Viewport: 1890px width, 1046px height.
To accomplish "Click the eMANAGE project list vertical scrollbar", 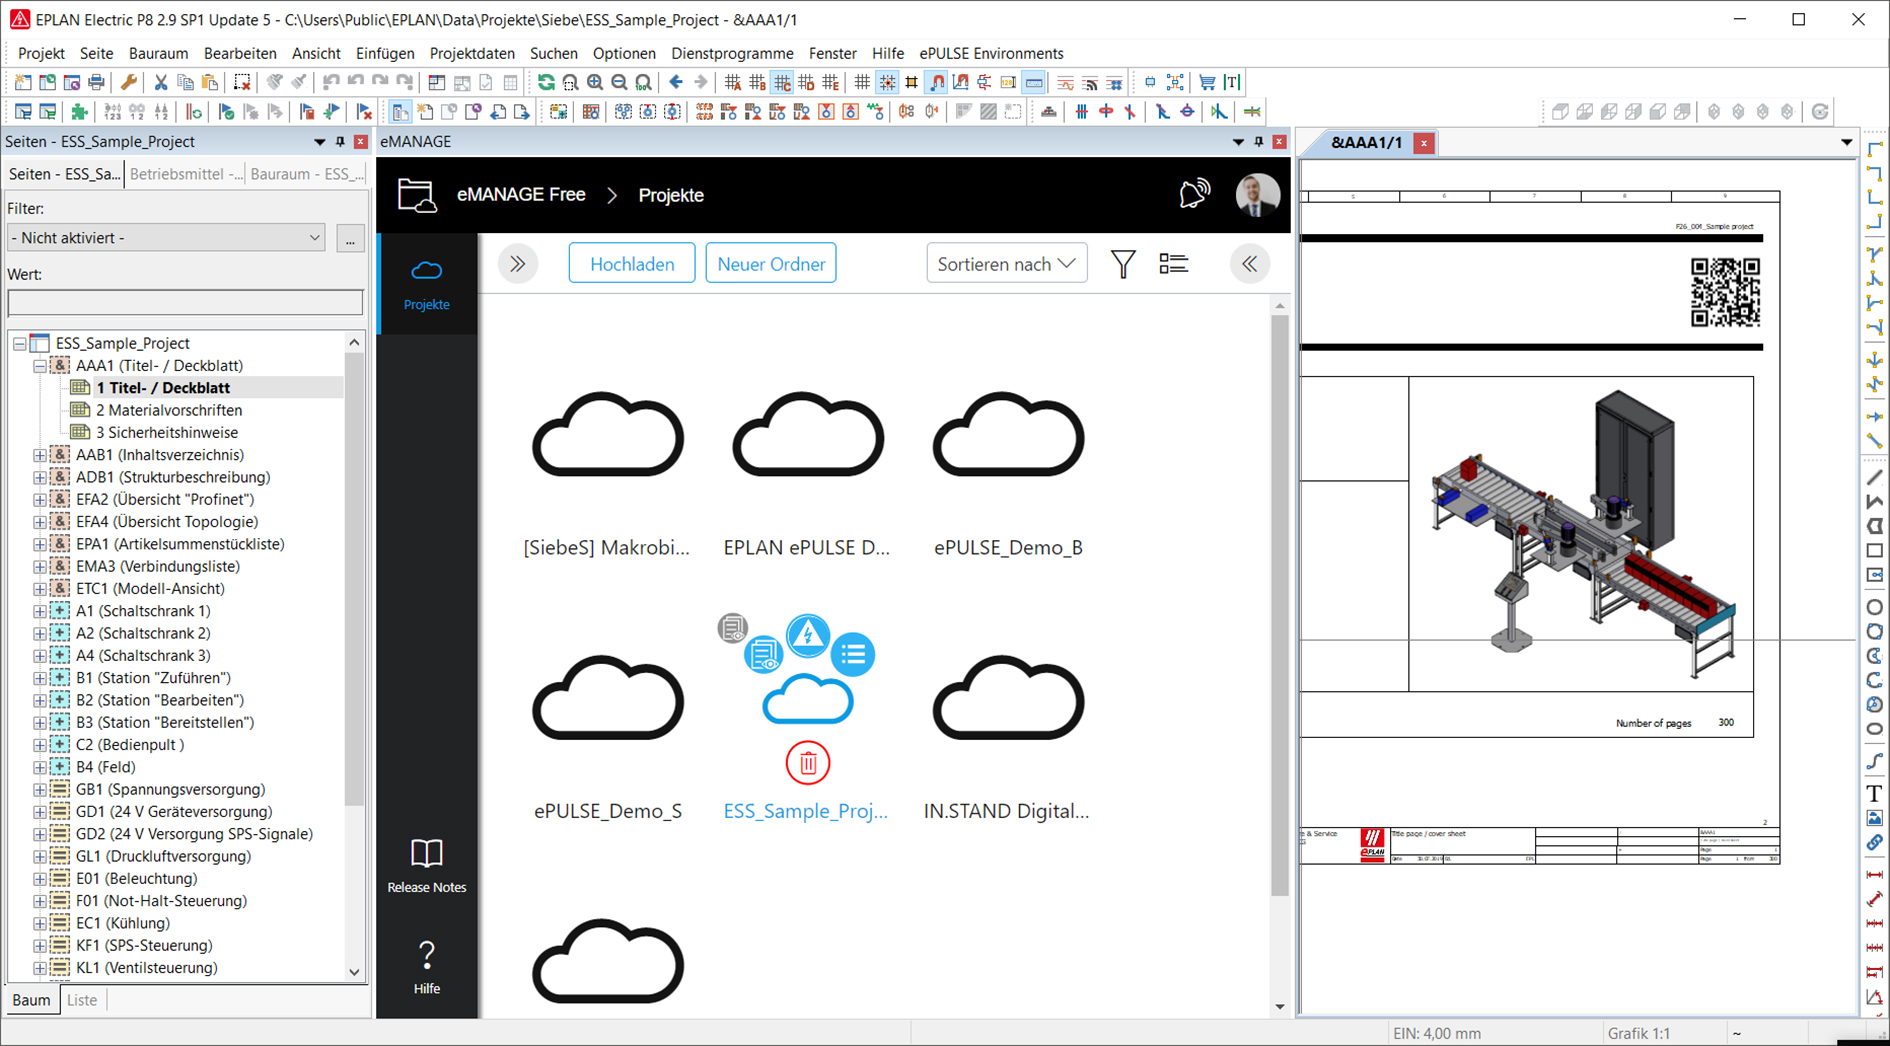I will pyautogui.click(x=1280, y=600).
